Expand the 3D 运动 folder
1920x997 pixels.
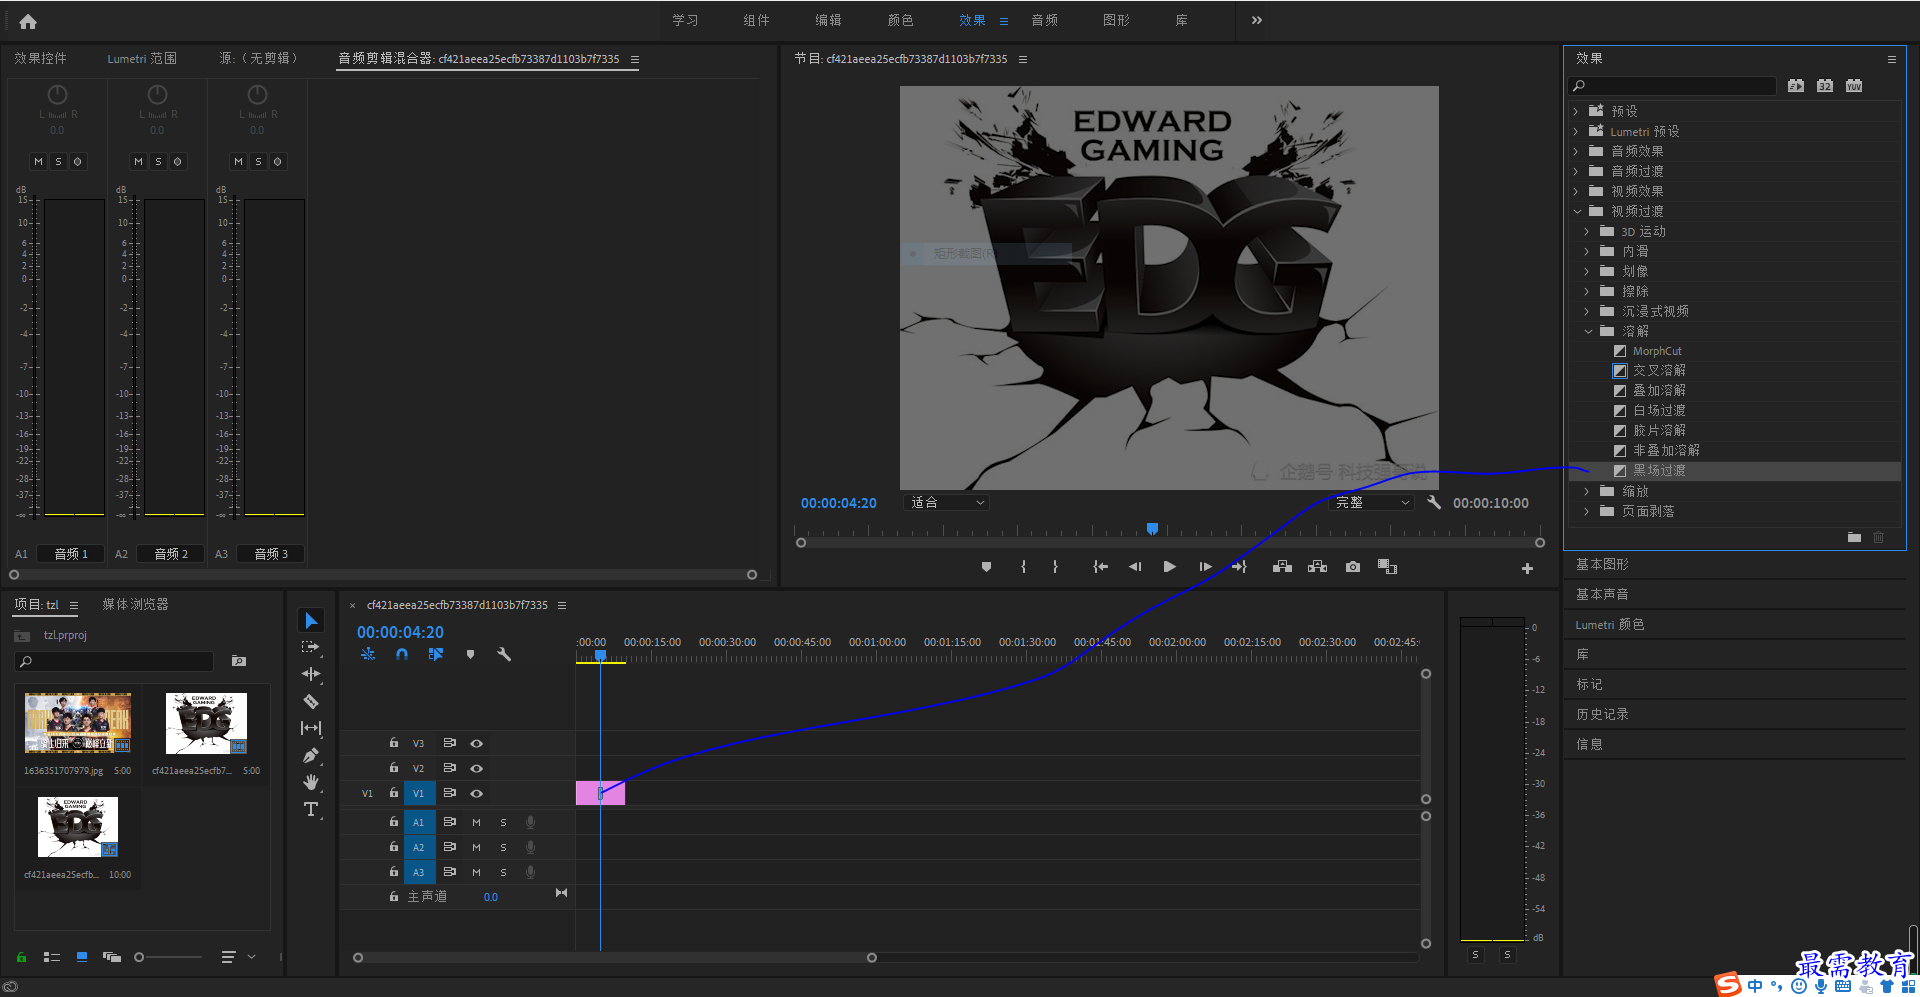coord(1587,231)
